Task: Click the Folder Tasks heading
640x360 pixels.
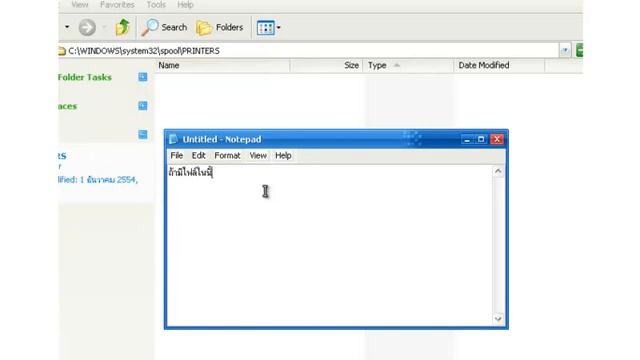Action: [x=84, y=77]
